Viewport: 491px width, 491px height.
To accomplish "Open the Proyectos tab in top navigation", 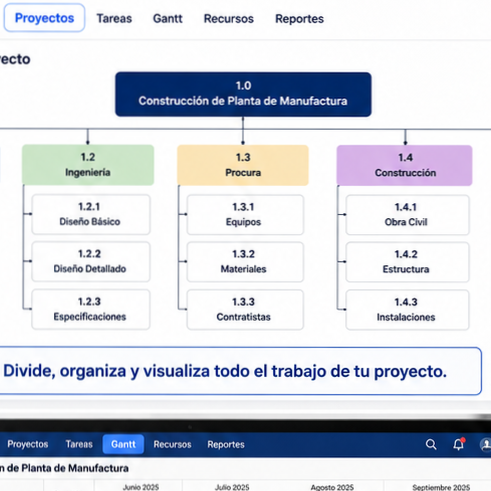I will pos(44,18).
